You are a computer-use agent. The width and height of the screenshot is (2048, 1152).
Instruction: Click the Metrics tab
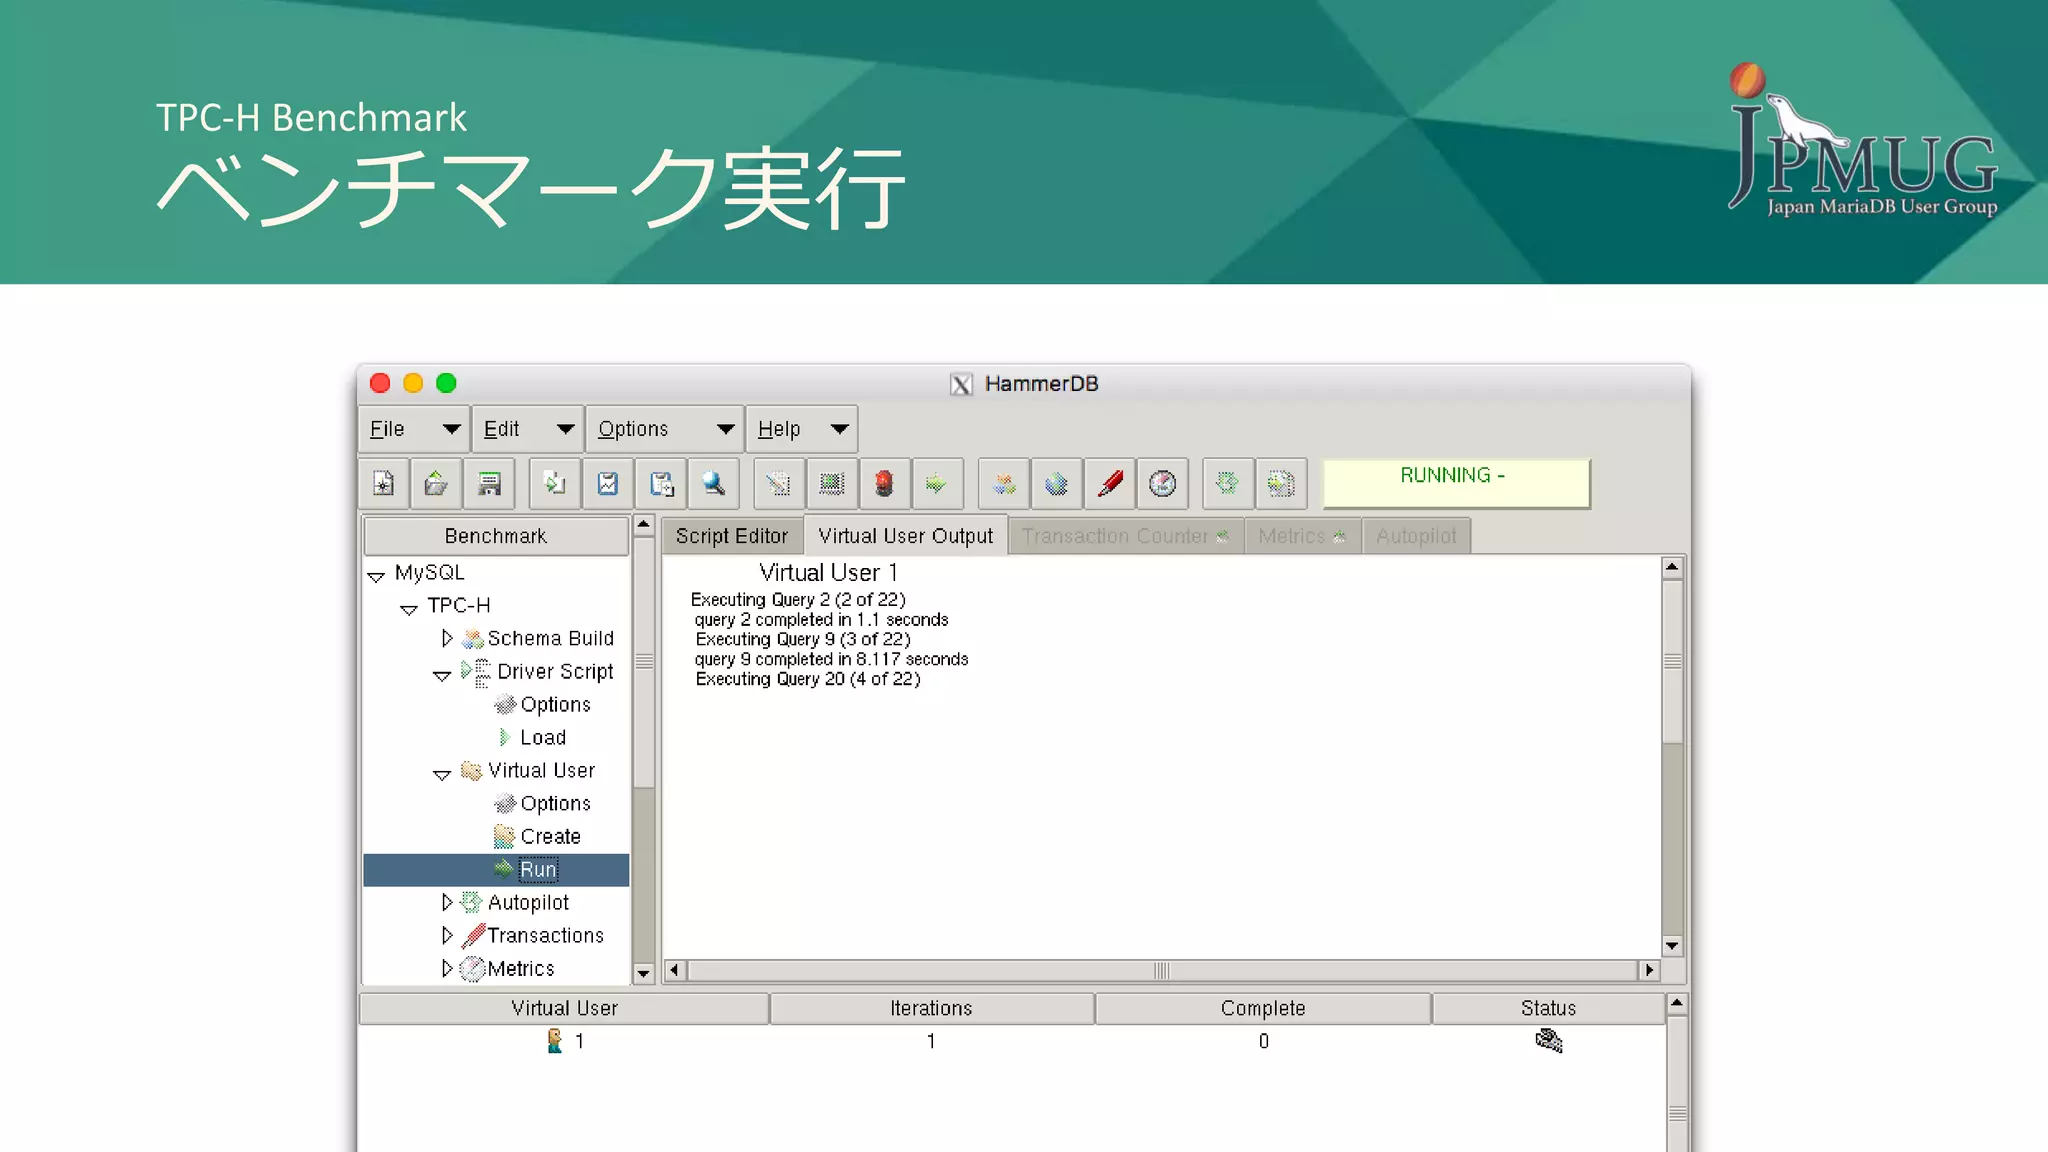pos(1302,536)
